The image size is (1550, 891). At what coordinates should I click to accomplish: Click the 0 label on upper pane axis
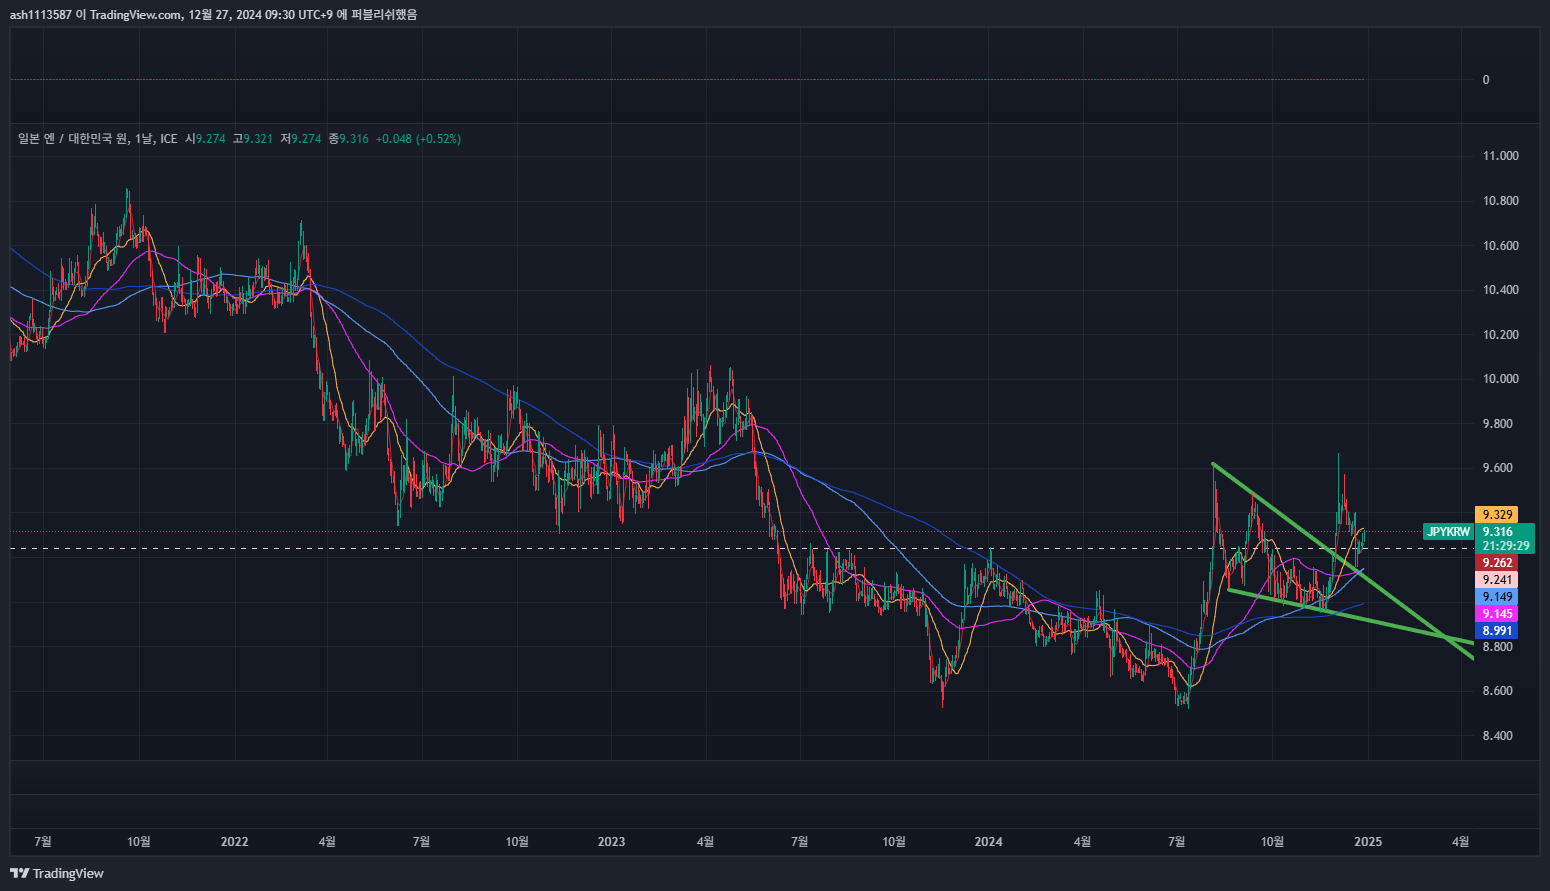[1485, 80]
